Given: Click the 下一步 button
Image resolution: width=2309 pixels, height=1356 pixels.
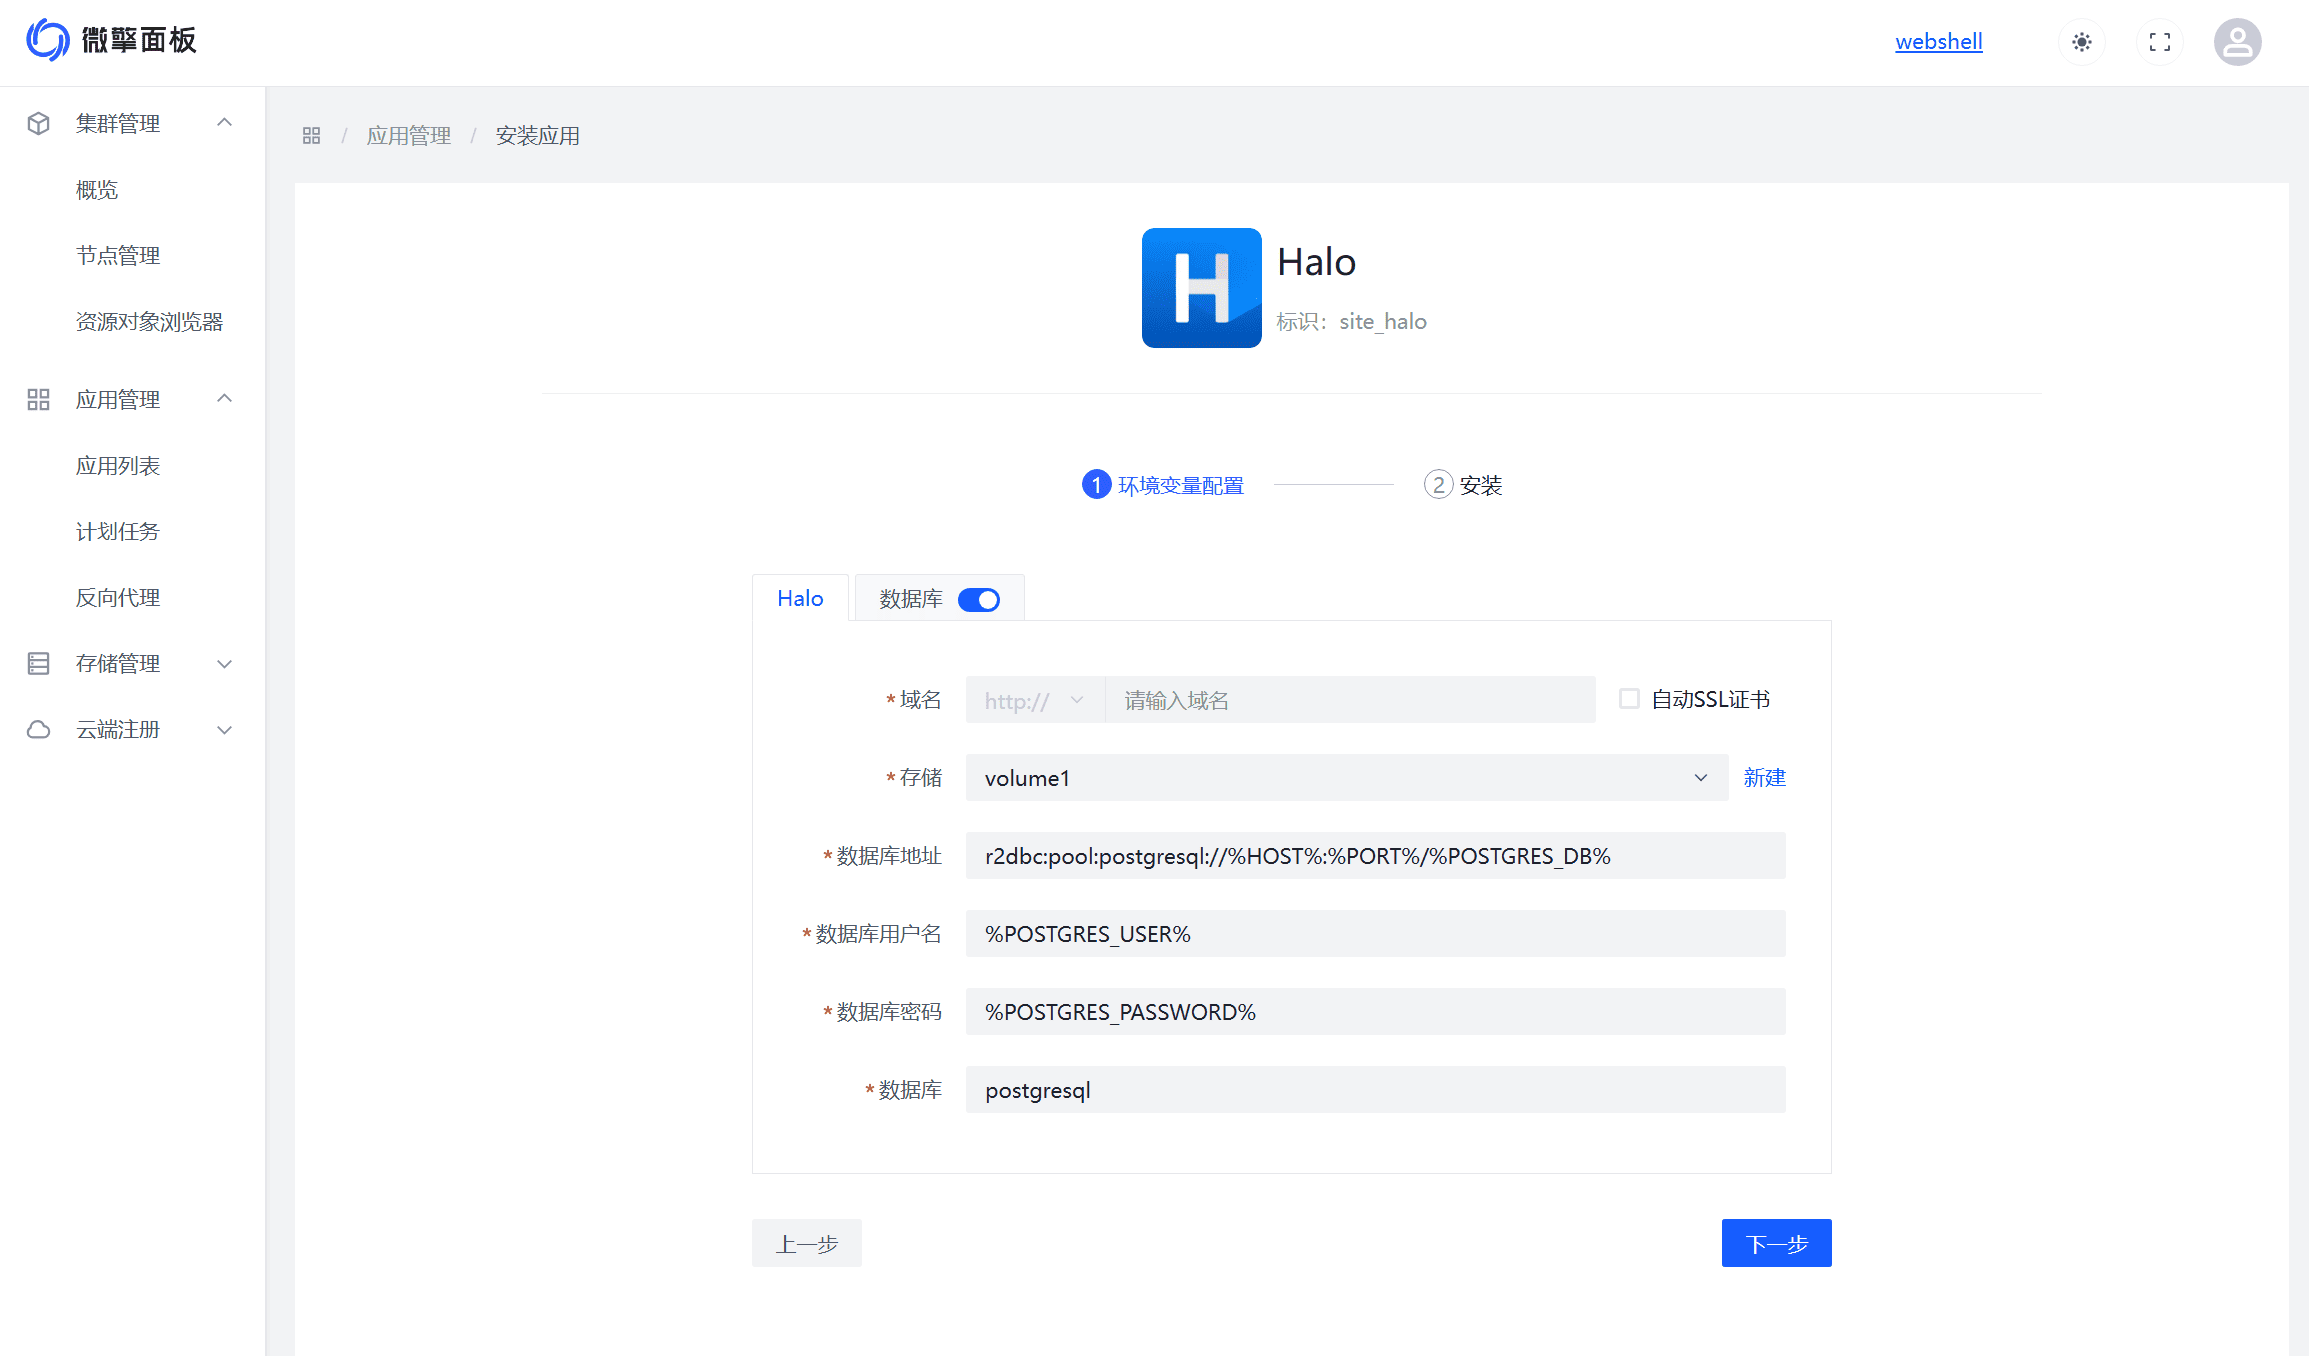Looking at the screenshot, I should tap(1776, 1243).
